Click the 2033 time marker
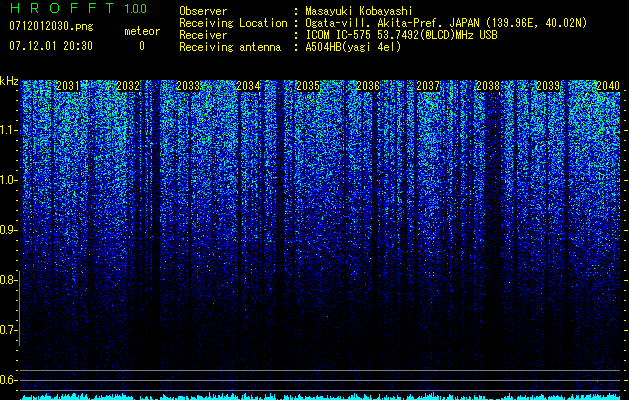 188,86
